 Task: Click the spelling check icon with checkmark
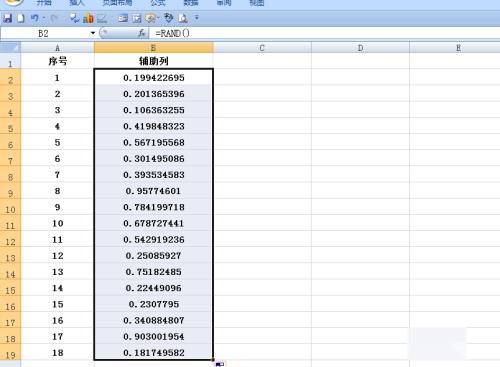click(74, 18)
